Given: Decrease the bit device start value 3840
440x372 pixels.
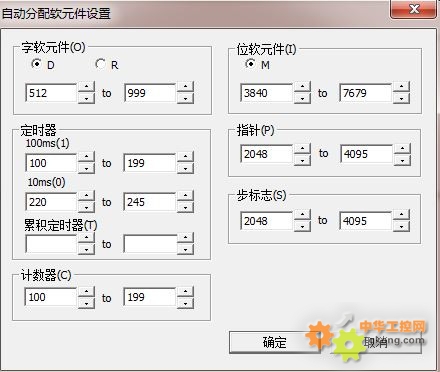Looking at the screenshot, I should pyautogui.click(x=302, y=98).
